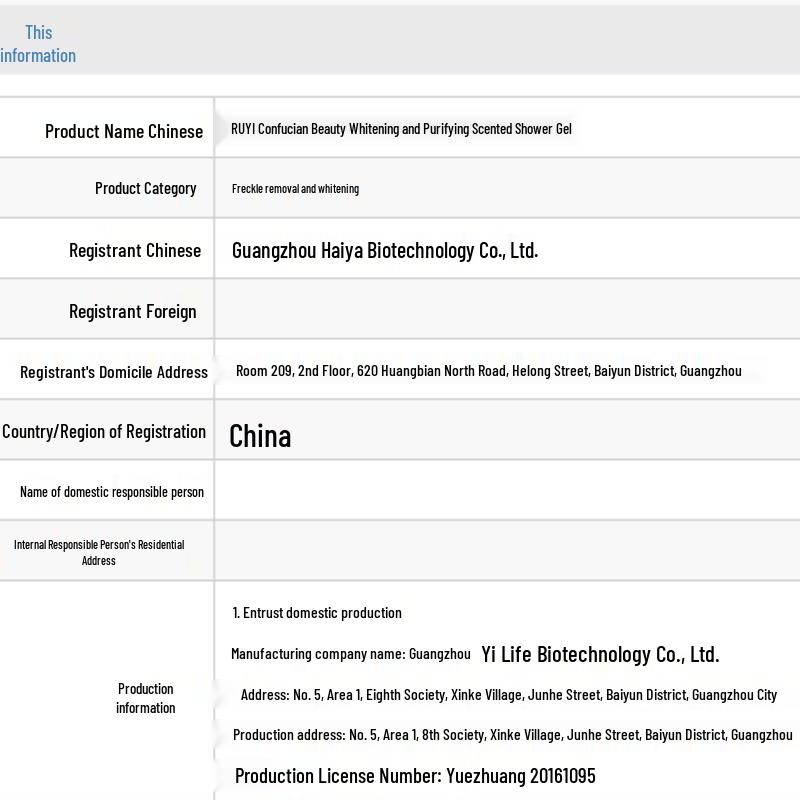This screenshot has height=800, width=800.
Task: Click 'Name of domestic responsible person' label
Action: tap(112, 492)
